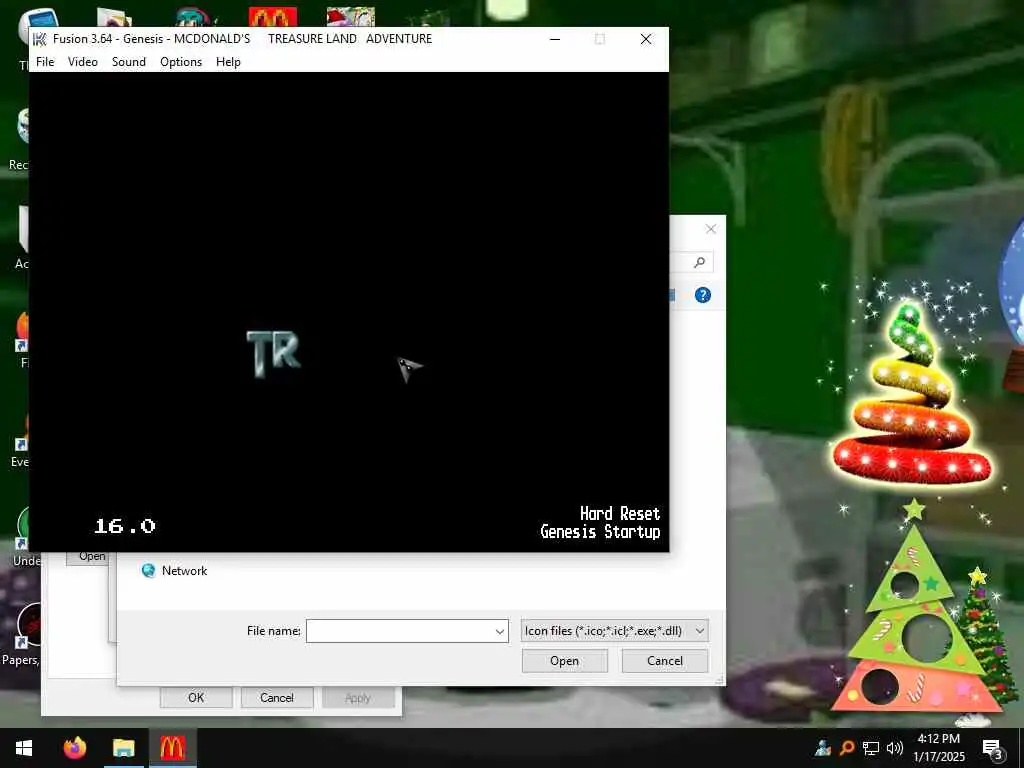This screenshot has height=768, width=1024.
Task: Open the network status tray icon
Action: (x=871, y=748)
